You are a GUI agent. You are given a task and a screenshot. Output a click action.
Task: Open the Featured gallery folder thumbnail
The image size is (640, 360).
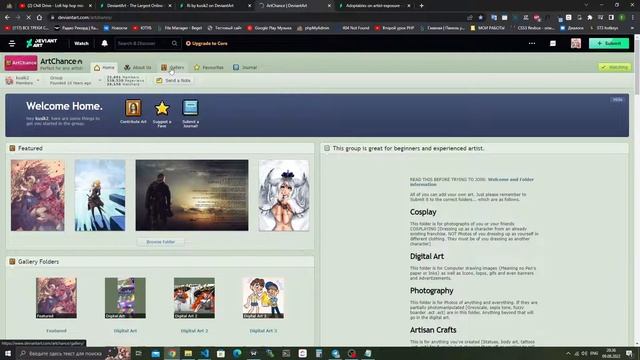[x=56, y=298]
